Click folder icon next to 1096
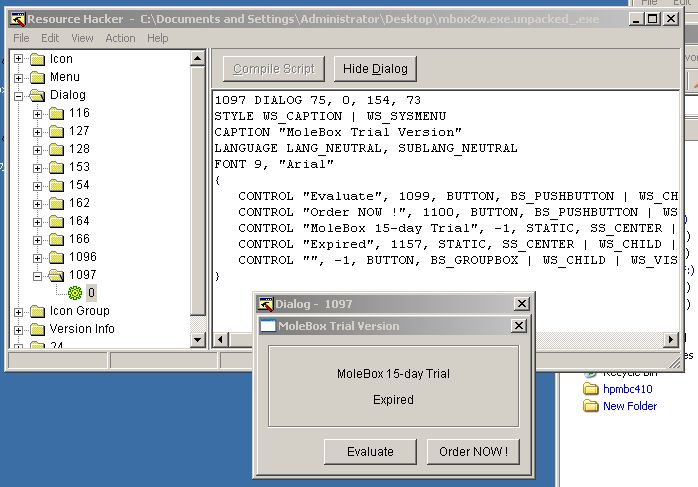 point(57,257)
